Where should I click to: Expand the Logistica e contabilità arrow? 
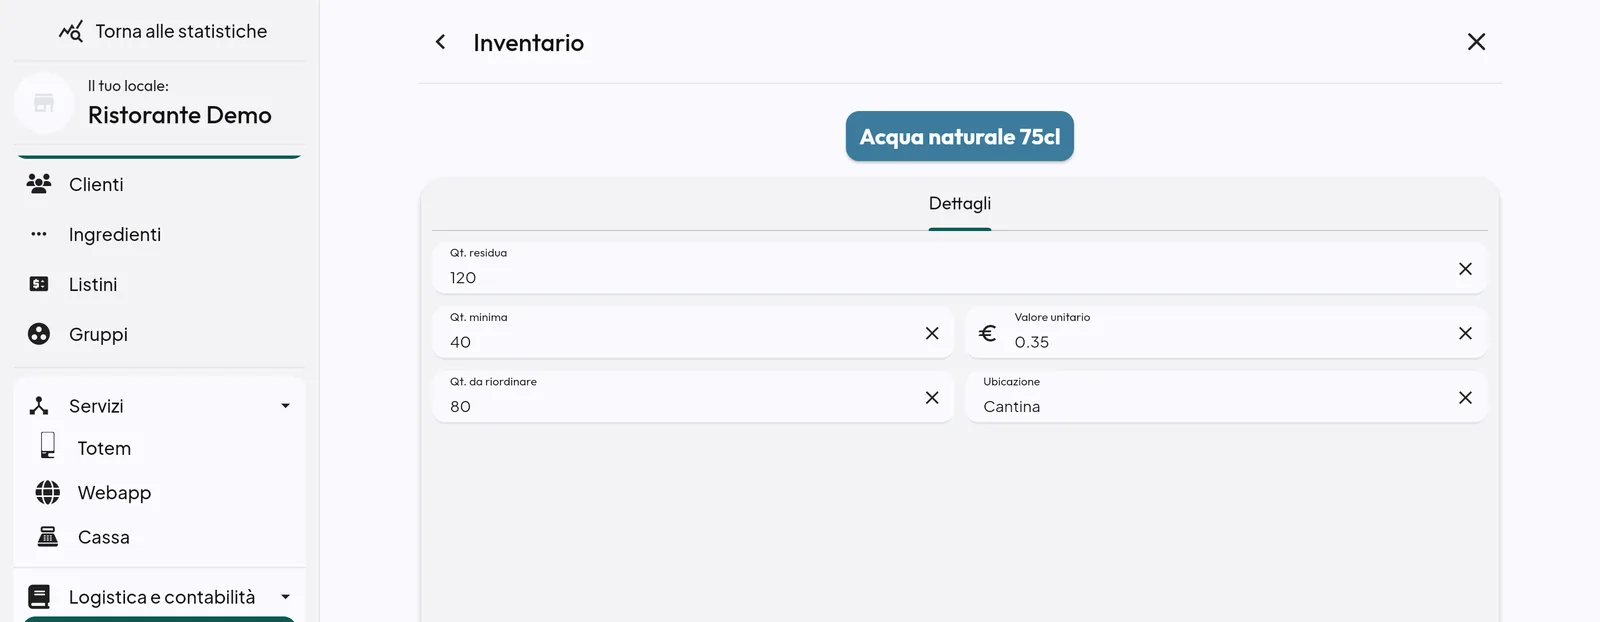pos(285,597)
